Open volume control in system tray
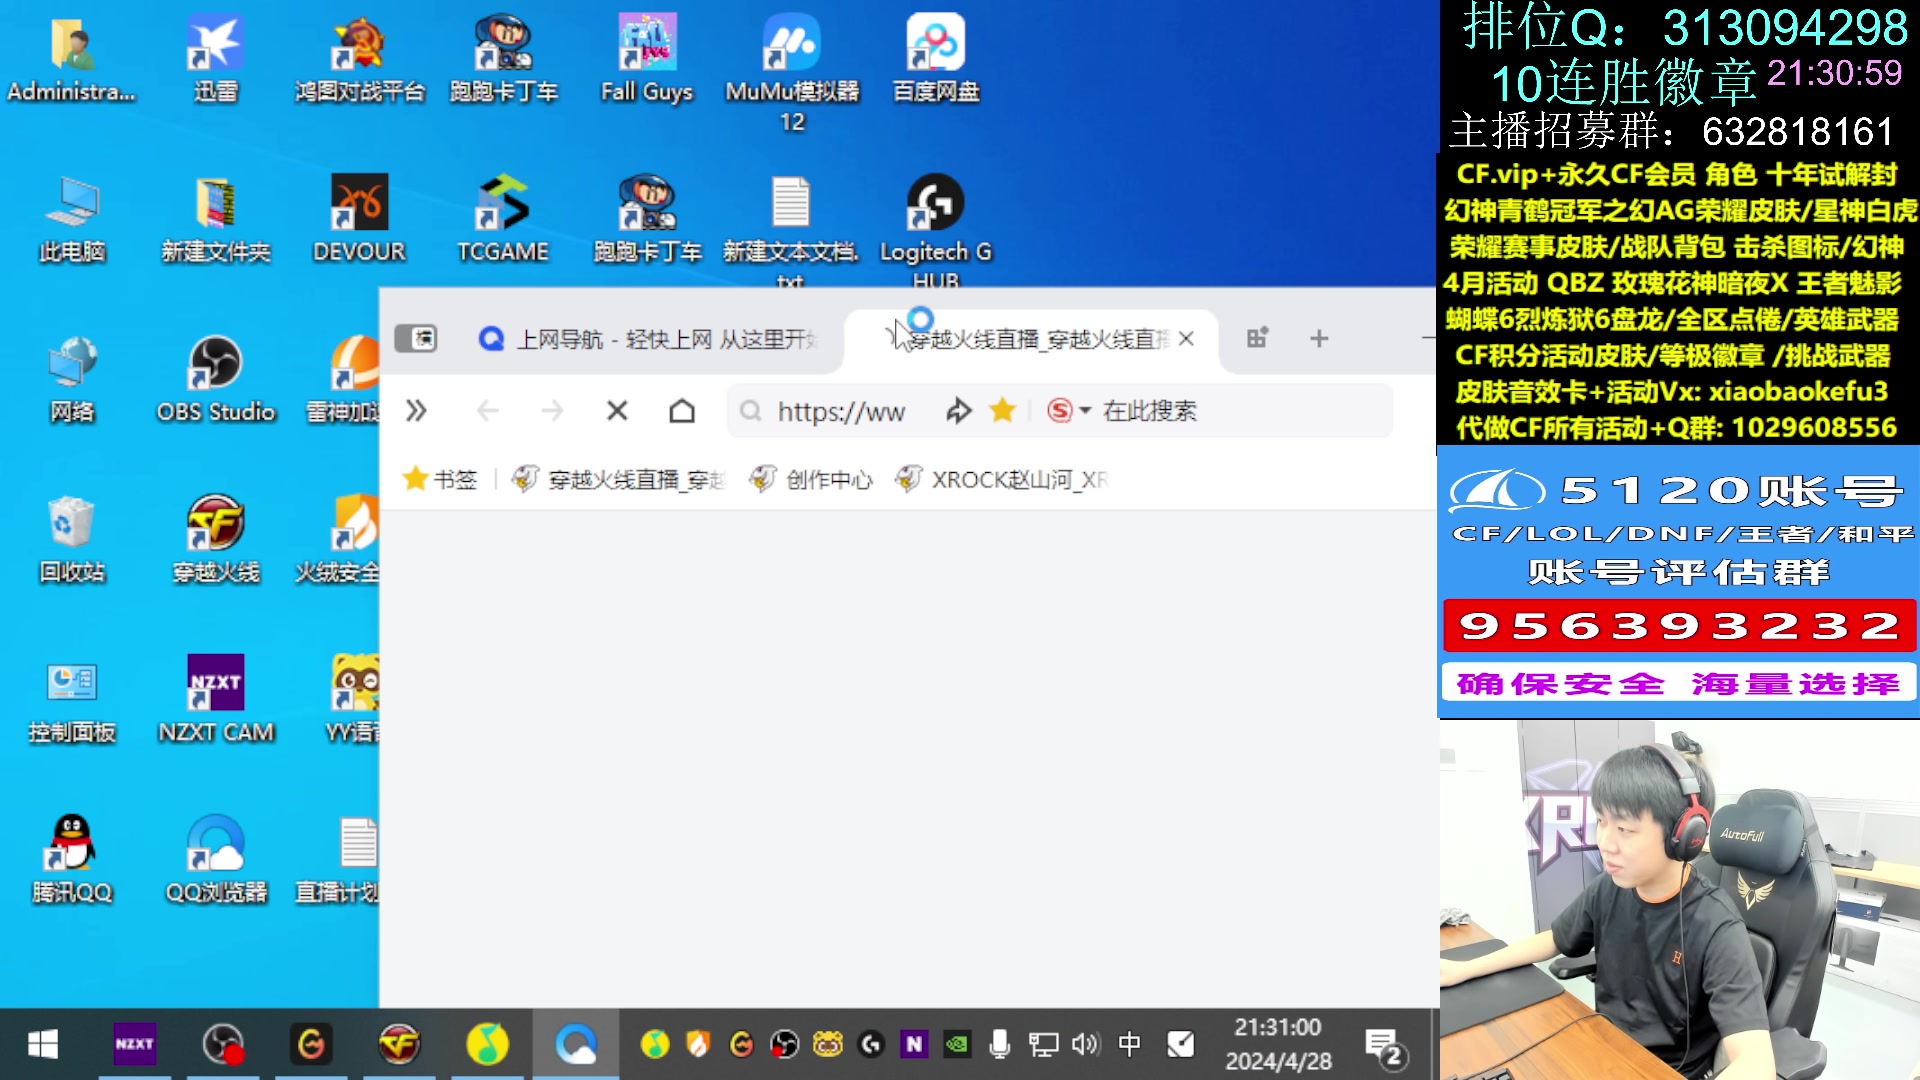1920x1080 pixels. [x=1085, y=1045]
